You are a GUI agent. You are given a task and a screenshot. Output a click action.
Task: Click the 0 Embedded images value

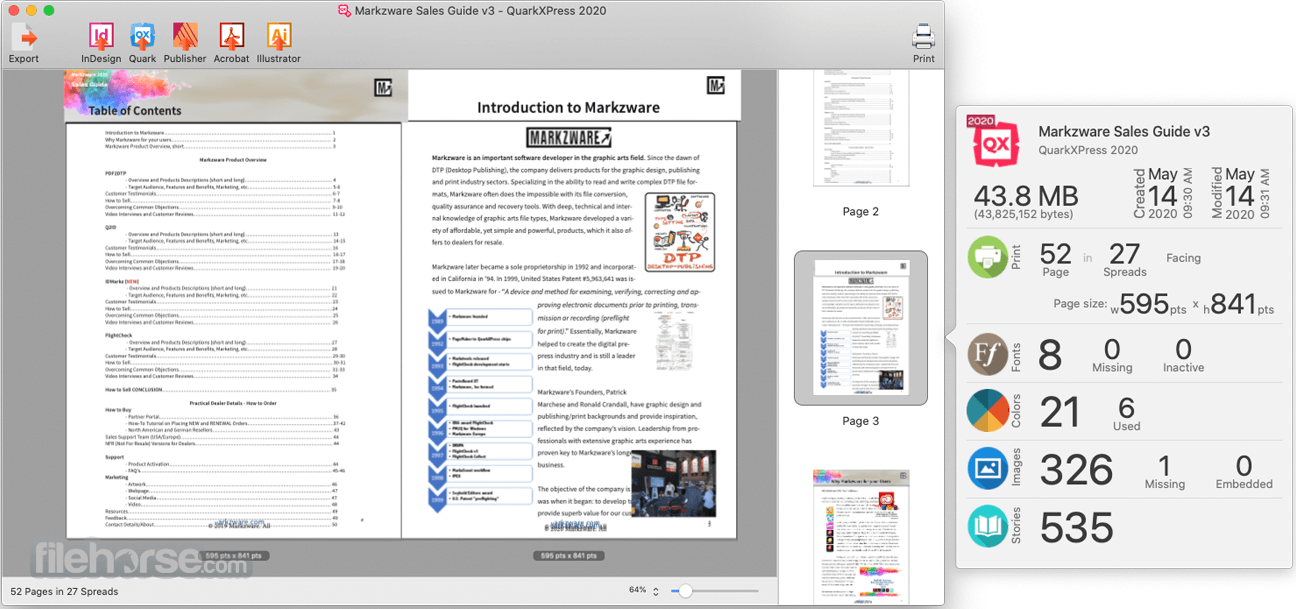1244,465
